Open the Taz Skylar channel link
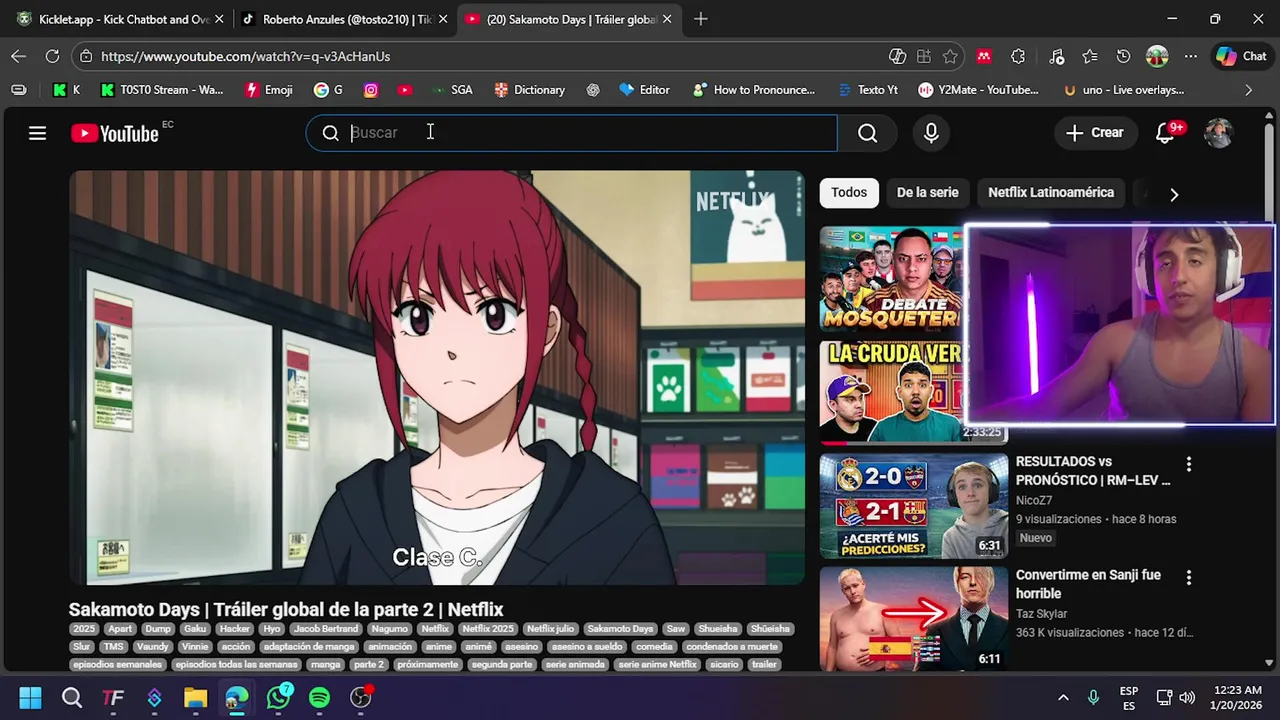Image resolution: width=1280 pixels, height=720 pixels. [x=1042, y=614]
